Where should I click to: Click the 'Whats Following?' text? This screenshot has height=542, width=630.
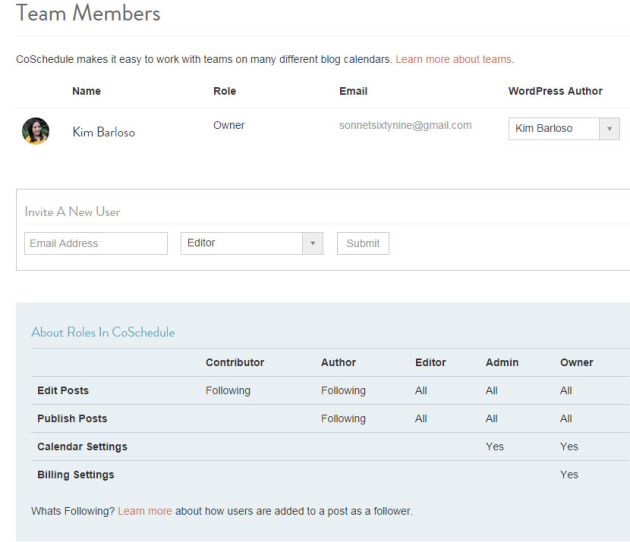pos(73,511)
